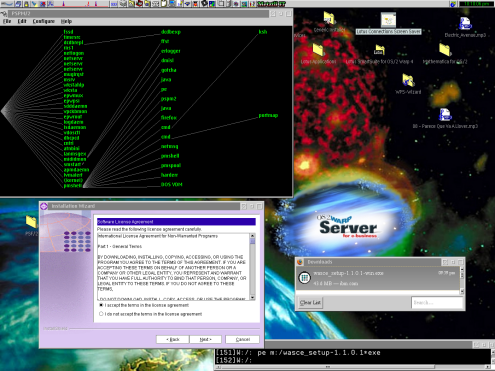Select 'netmsg' process node

169,146
